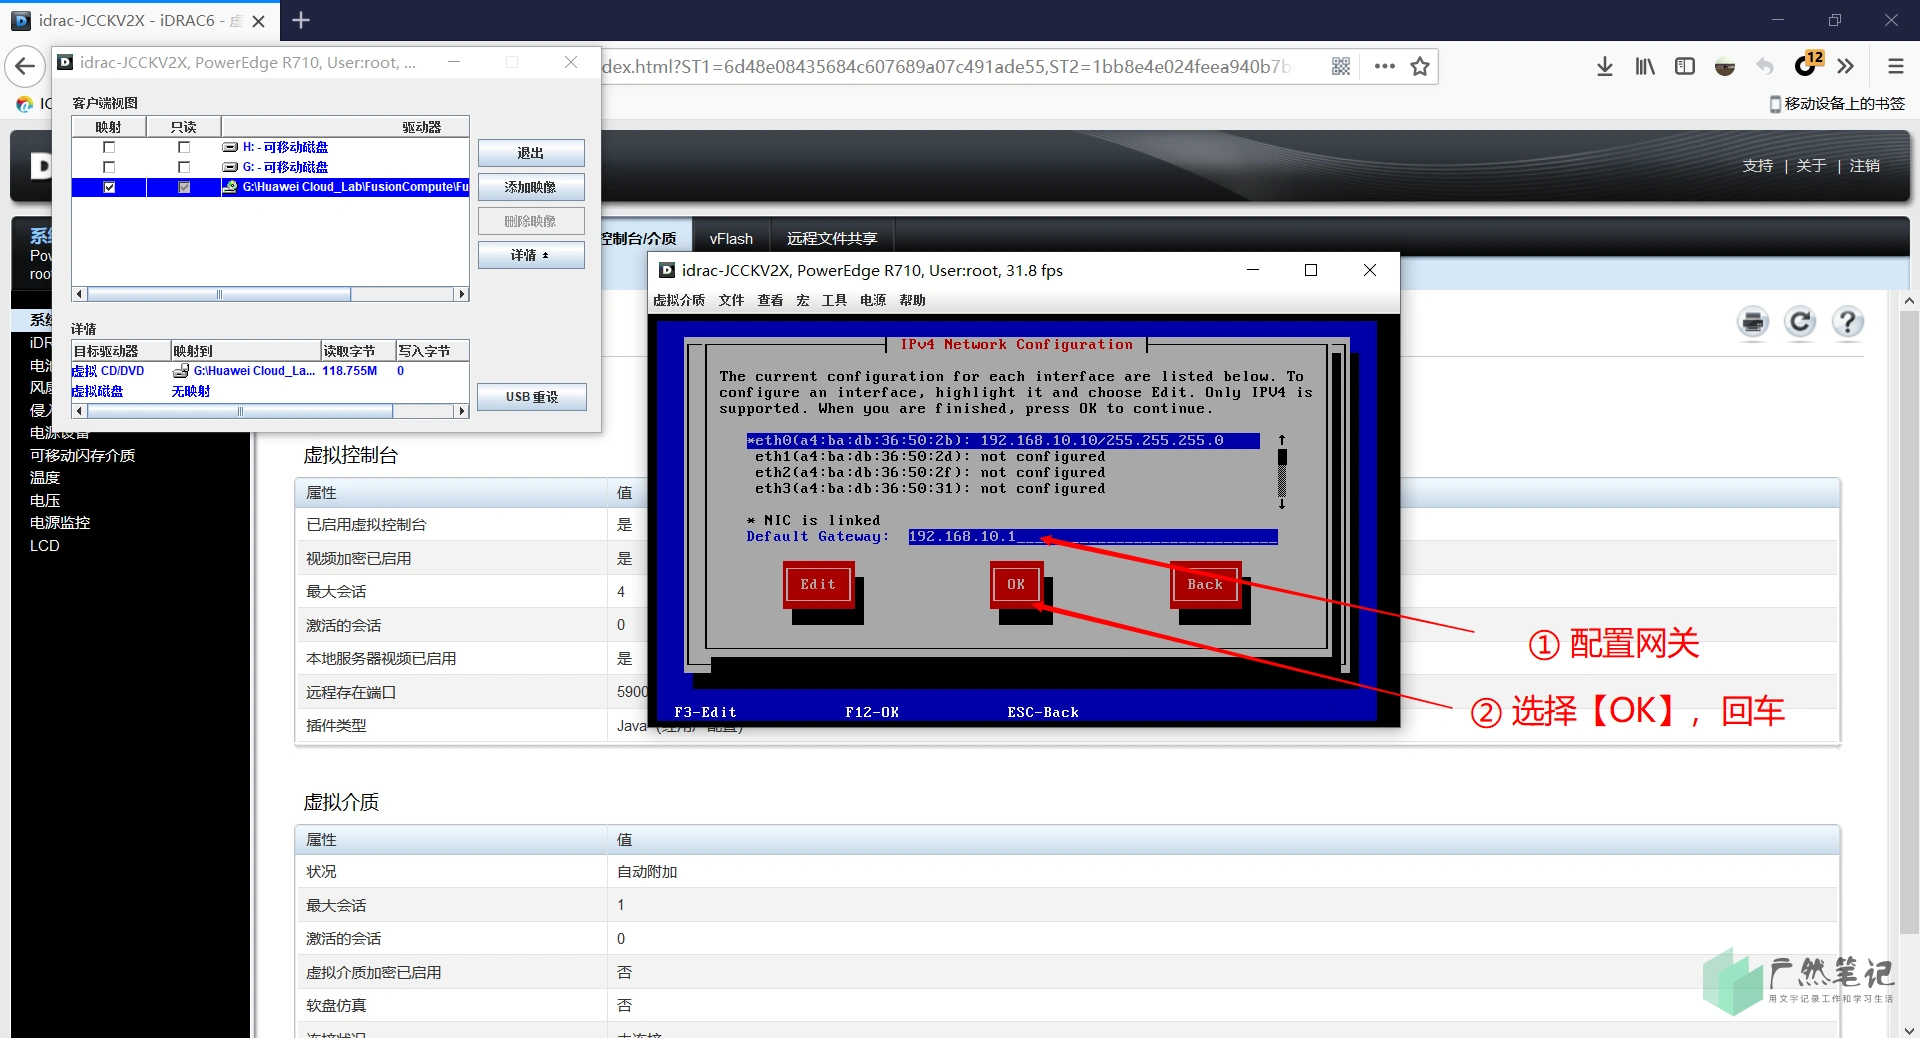This screenshot has height=1038, width=1920.
Task: Toggle read-only box for the Huawei ISO image
Action: (184, 187)
